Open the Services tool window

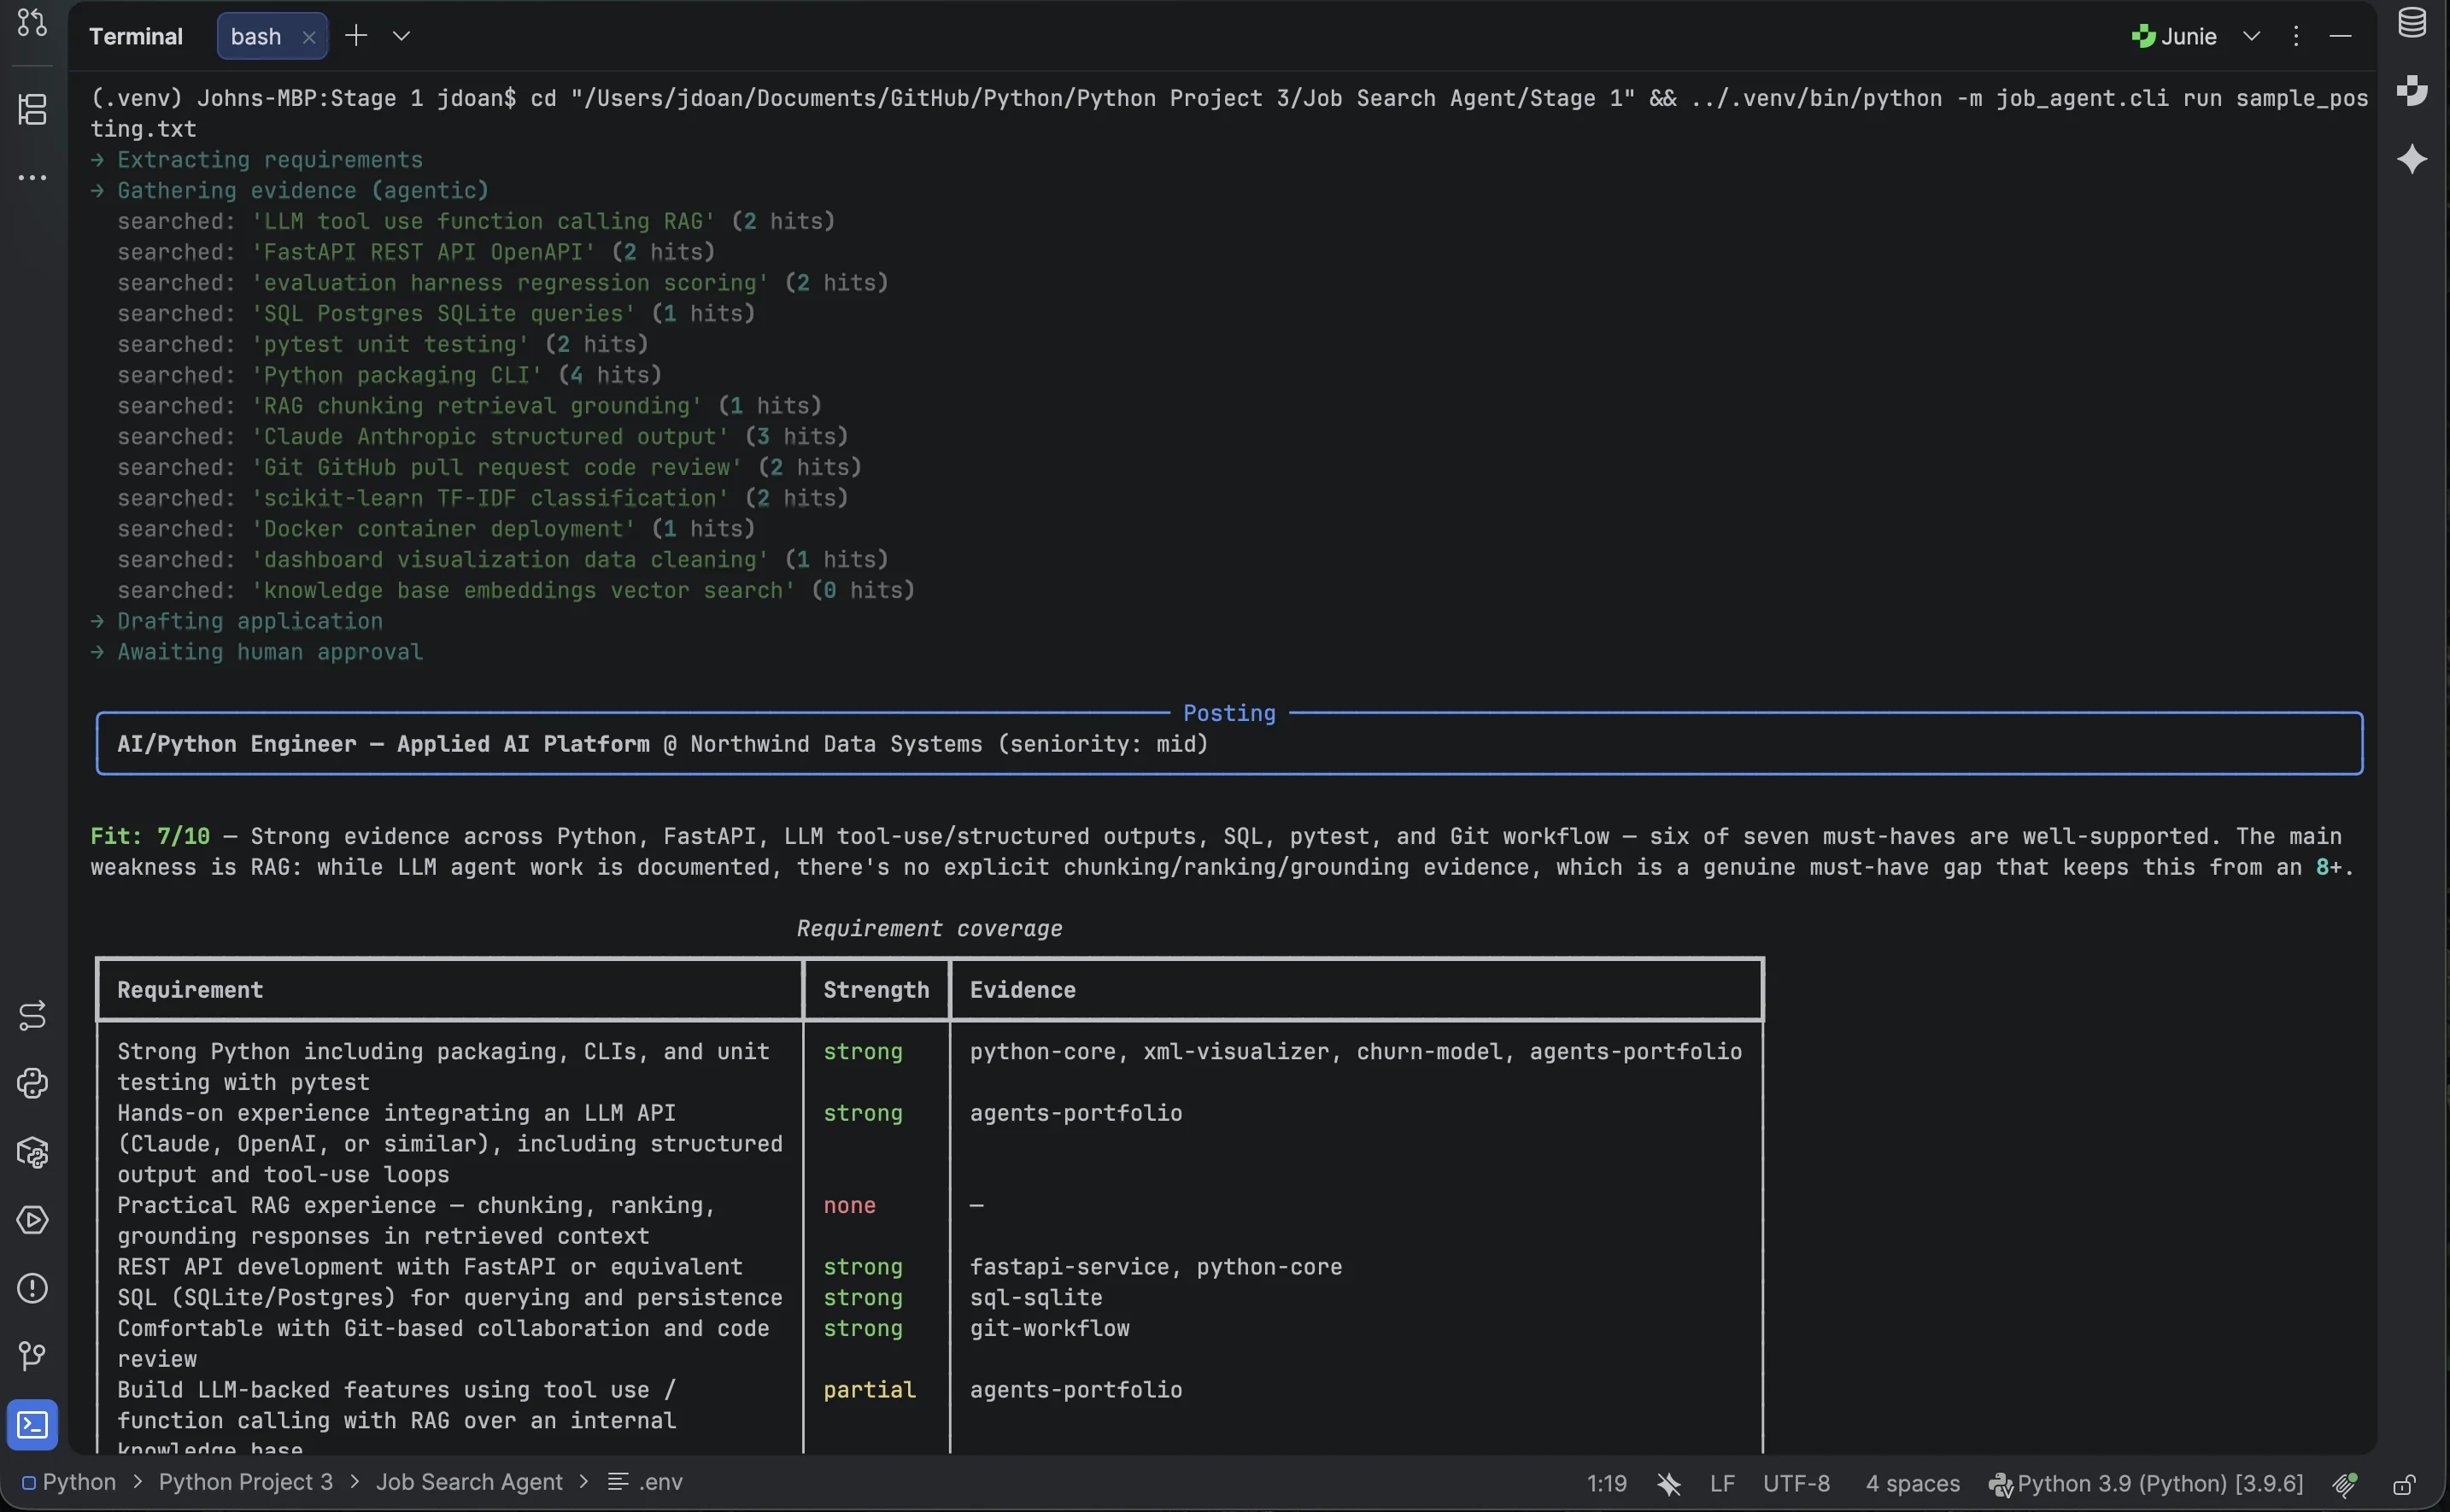pos(32,1220)
